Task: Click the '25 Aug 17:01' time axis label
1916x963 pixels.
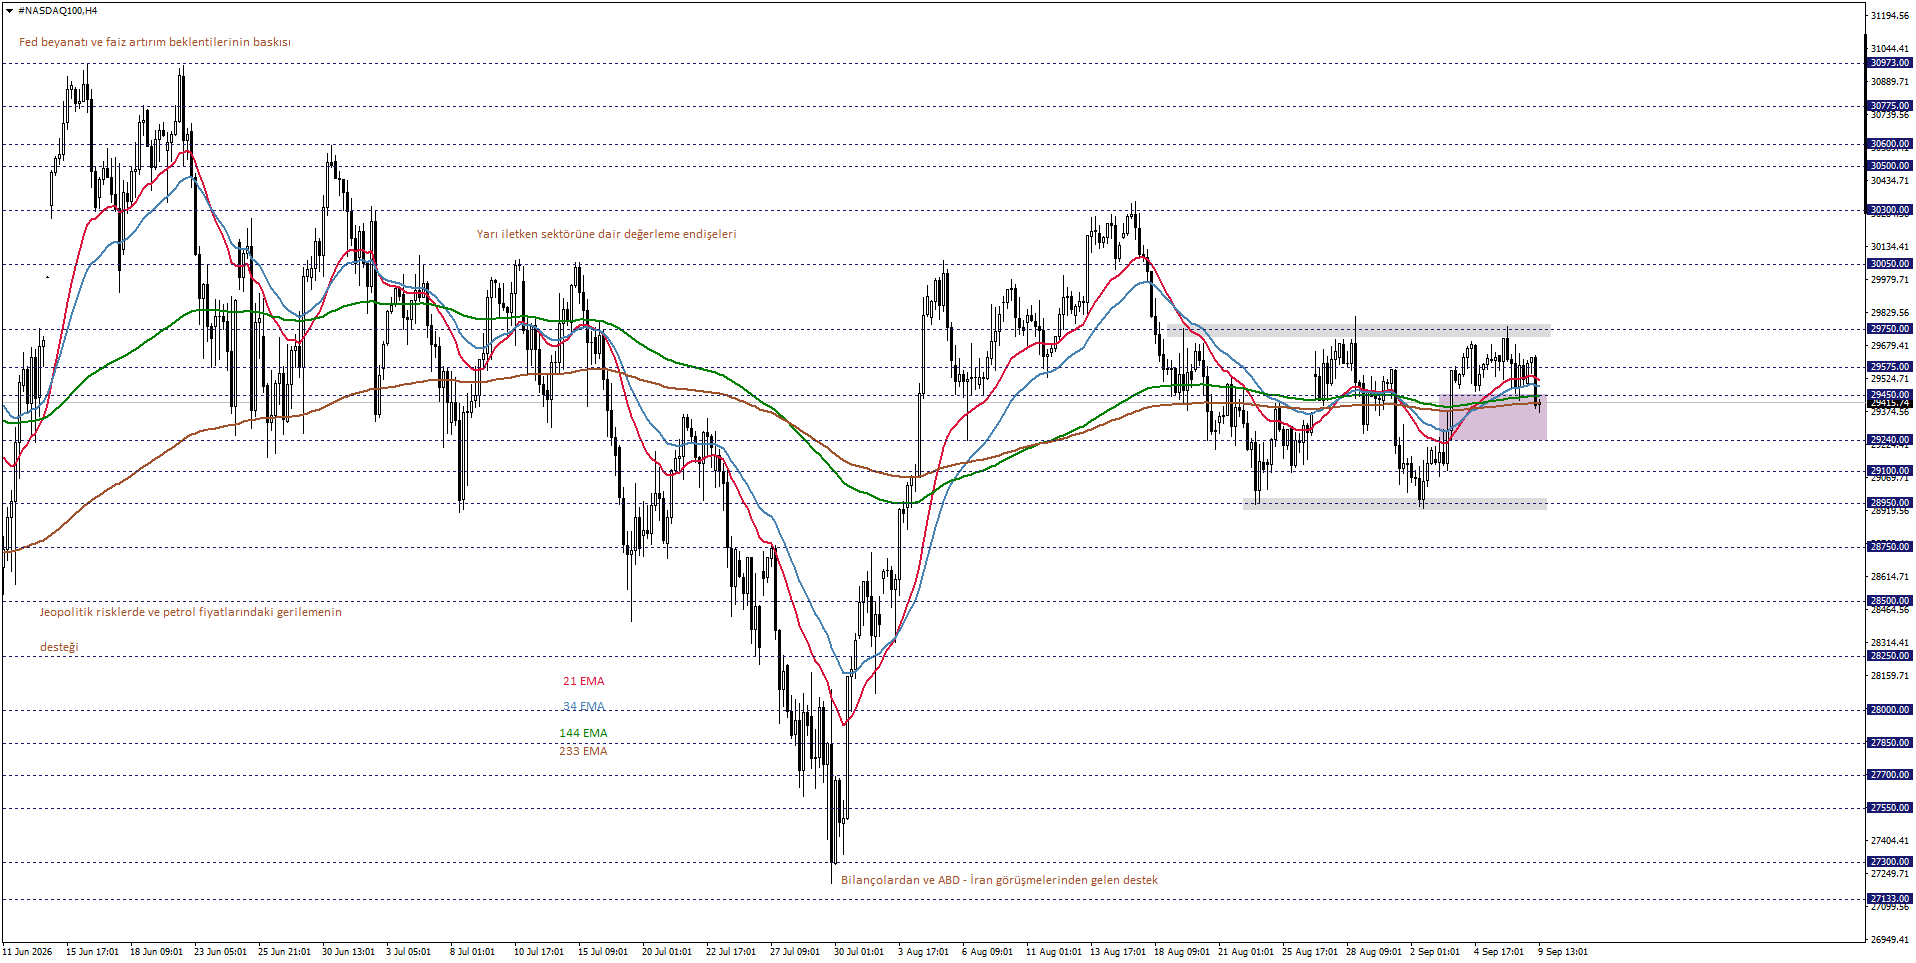Action: [x=1310, y=952]
